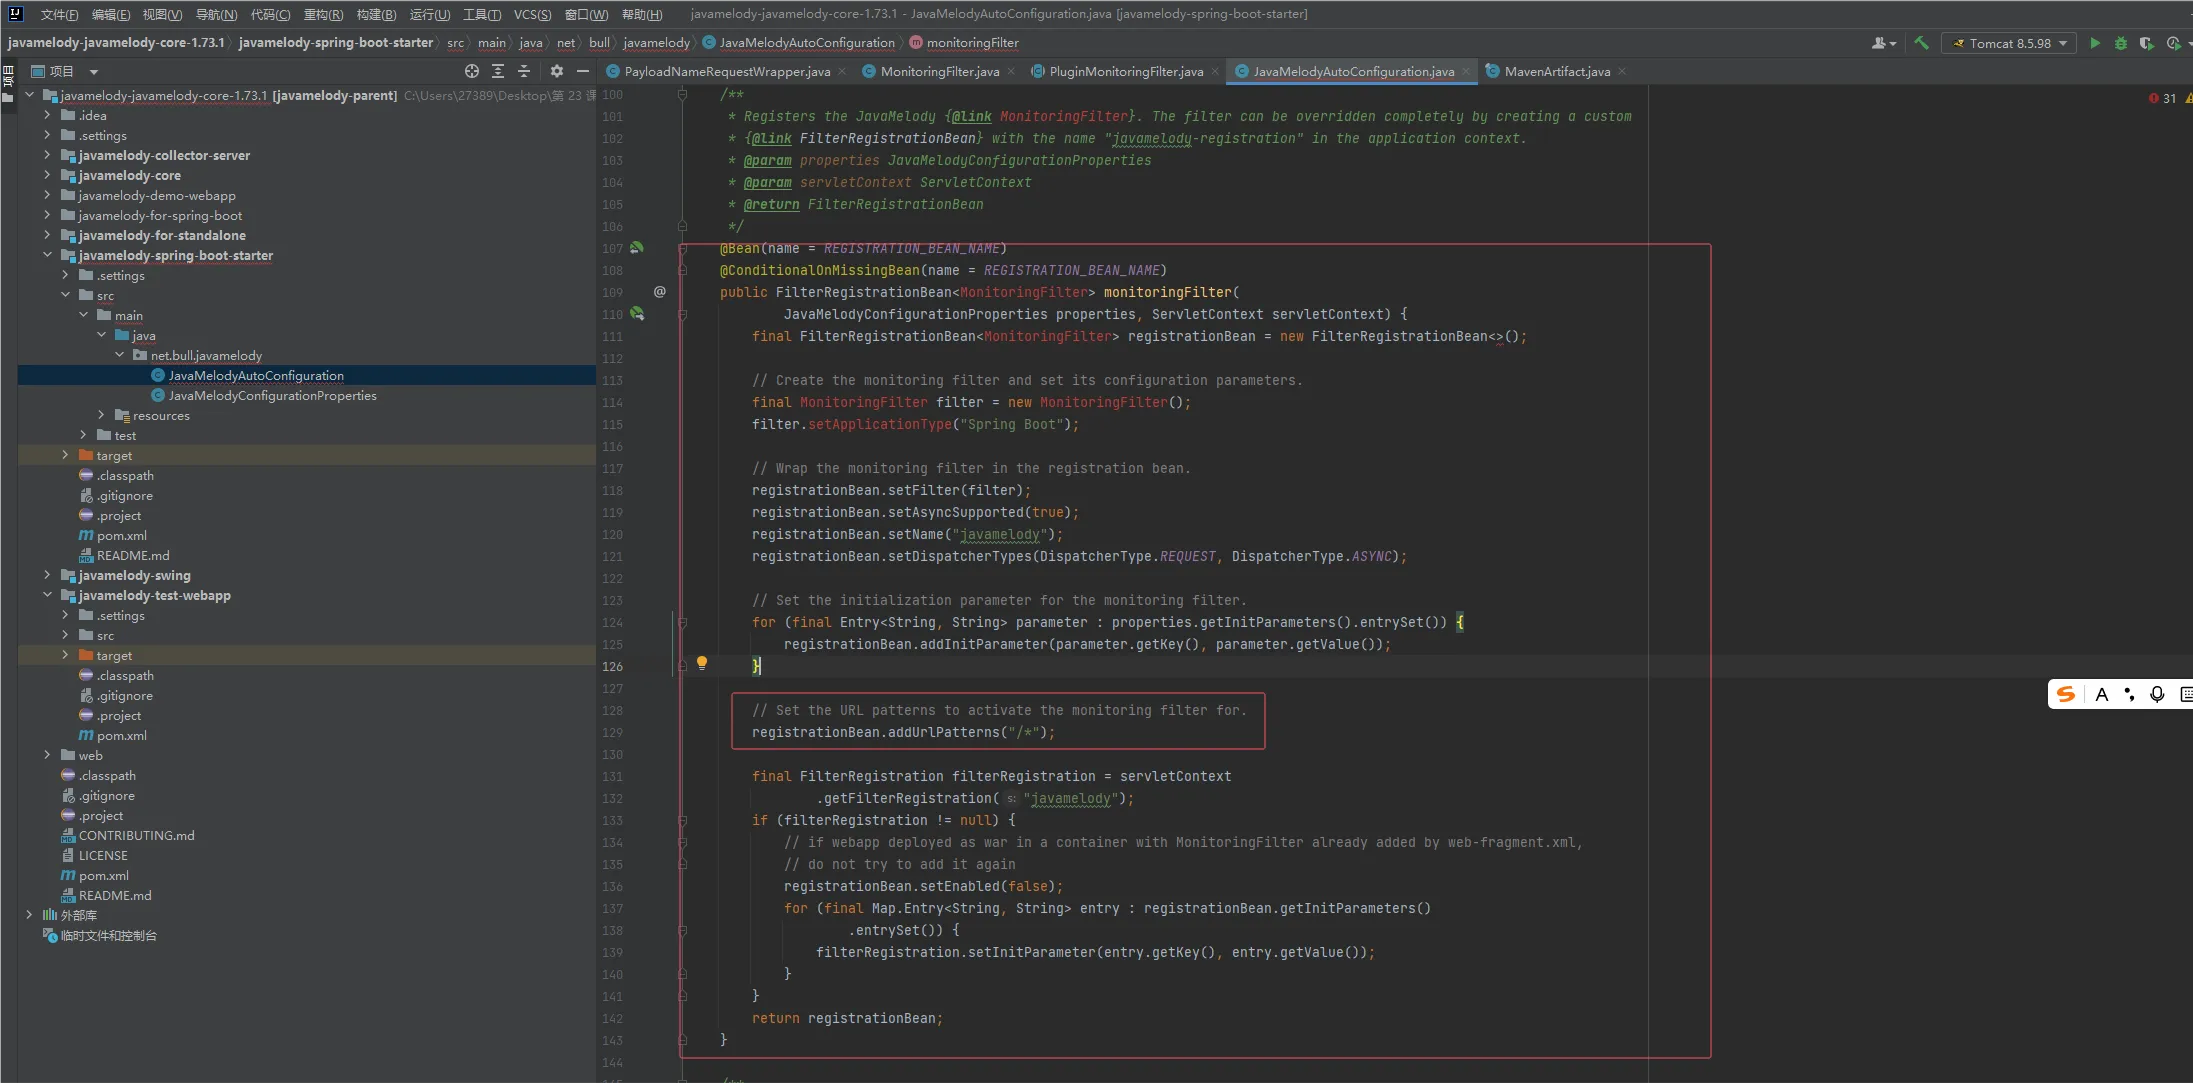Expand all nodes in the project tree
Screen dimensions: 2193x1083
tap(498, 71)
